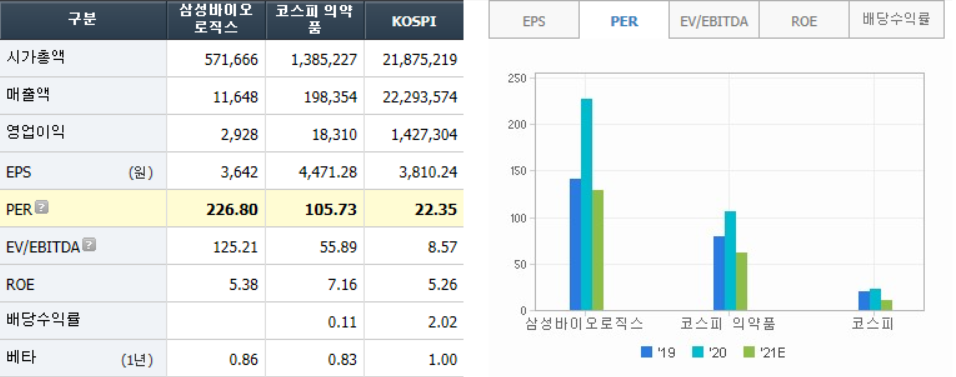Select the 영업이익 row label
This screenshot has height=377, width=956.
pos(35,132)
